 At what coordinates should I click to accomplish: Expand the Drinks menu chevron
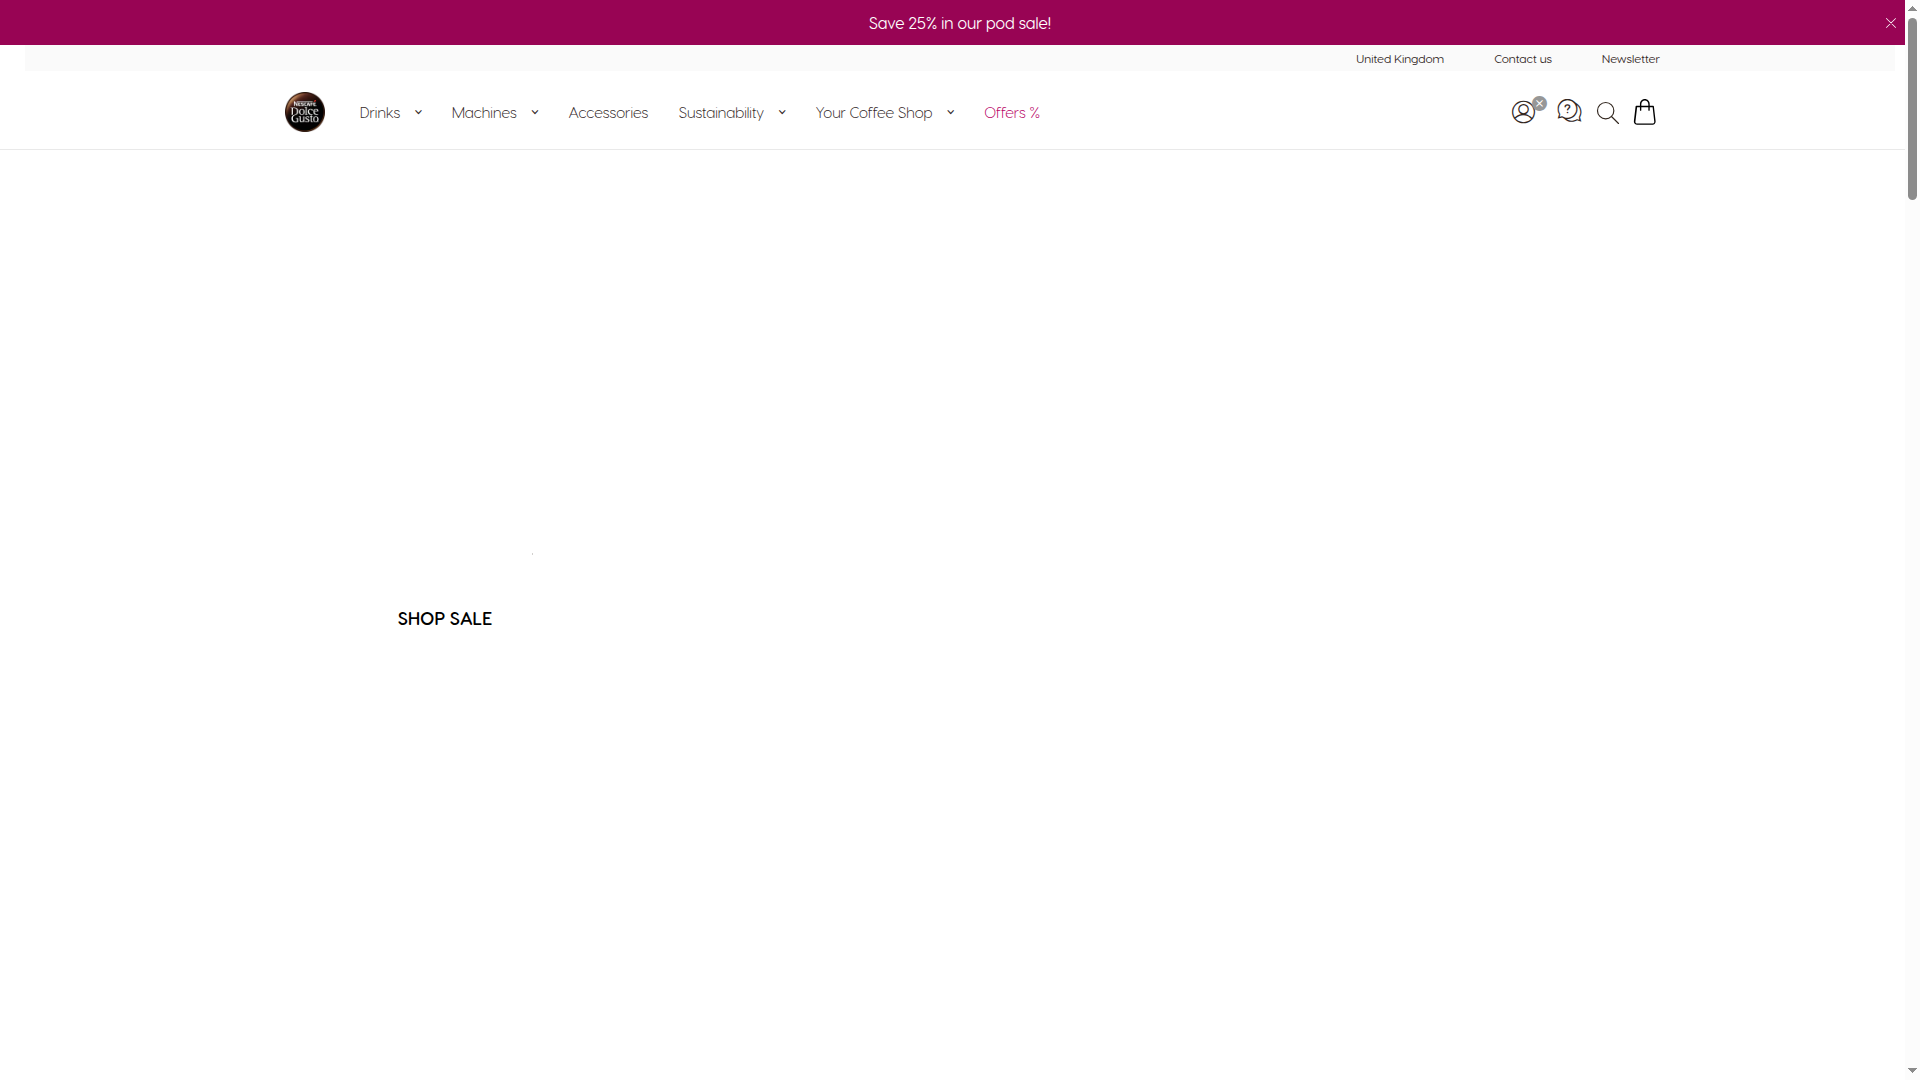click(x=418, y=113)
